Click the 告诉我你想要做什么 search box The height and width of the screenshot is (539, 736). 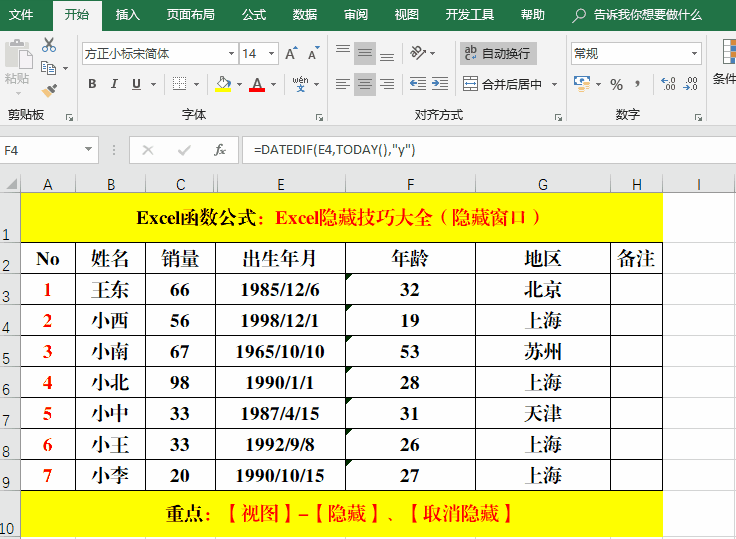[637, 15]
